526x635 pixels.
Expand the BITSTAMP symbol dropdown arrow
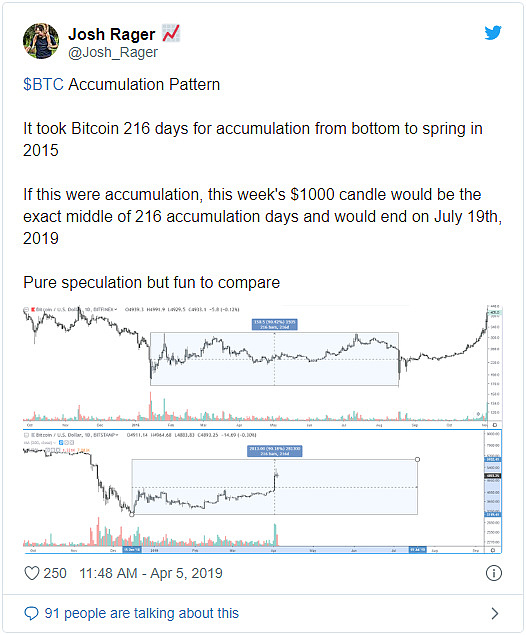pos(117,435)
